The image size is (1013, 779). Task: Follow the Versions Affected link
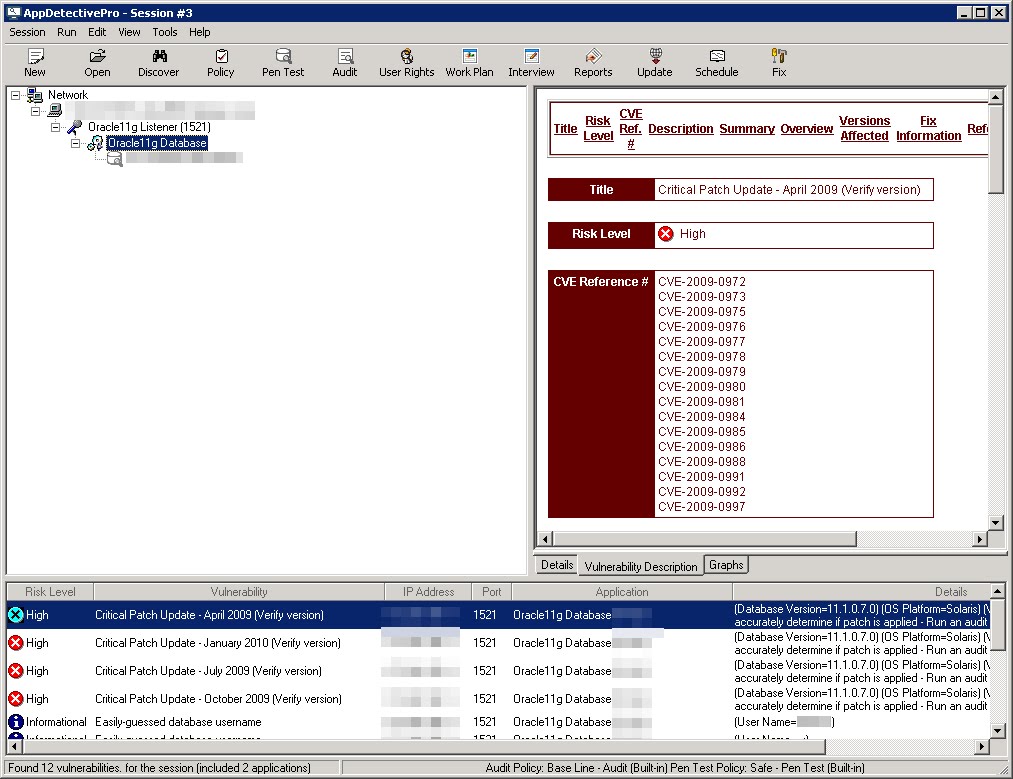[x=864, y=129]
